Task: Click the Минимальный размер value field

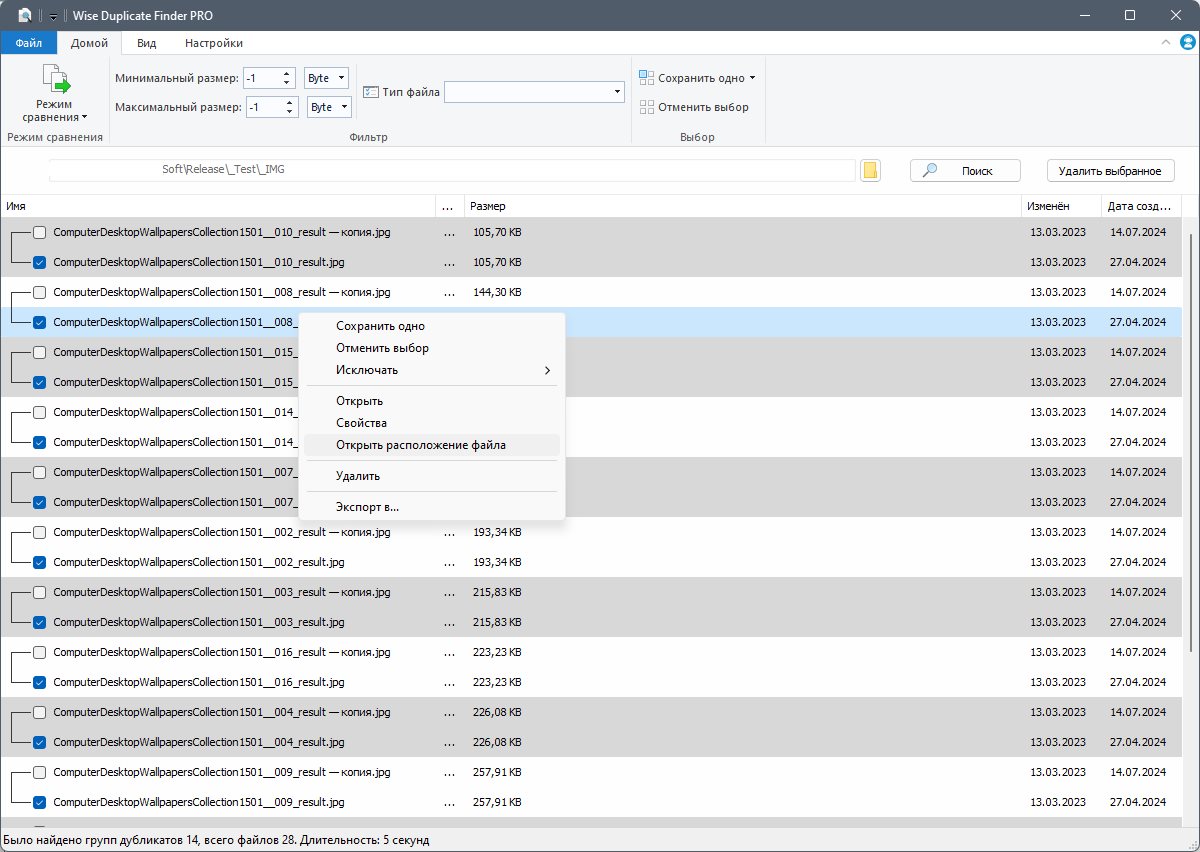Action: click(x=262, y=78)
